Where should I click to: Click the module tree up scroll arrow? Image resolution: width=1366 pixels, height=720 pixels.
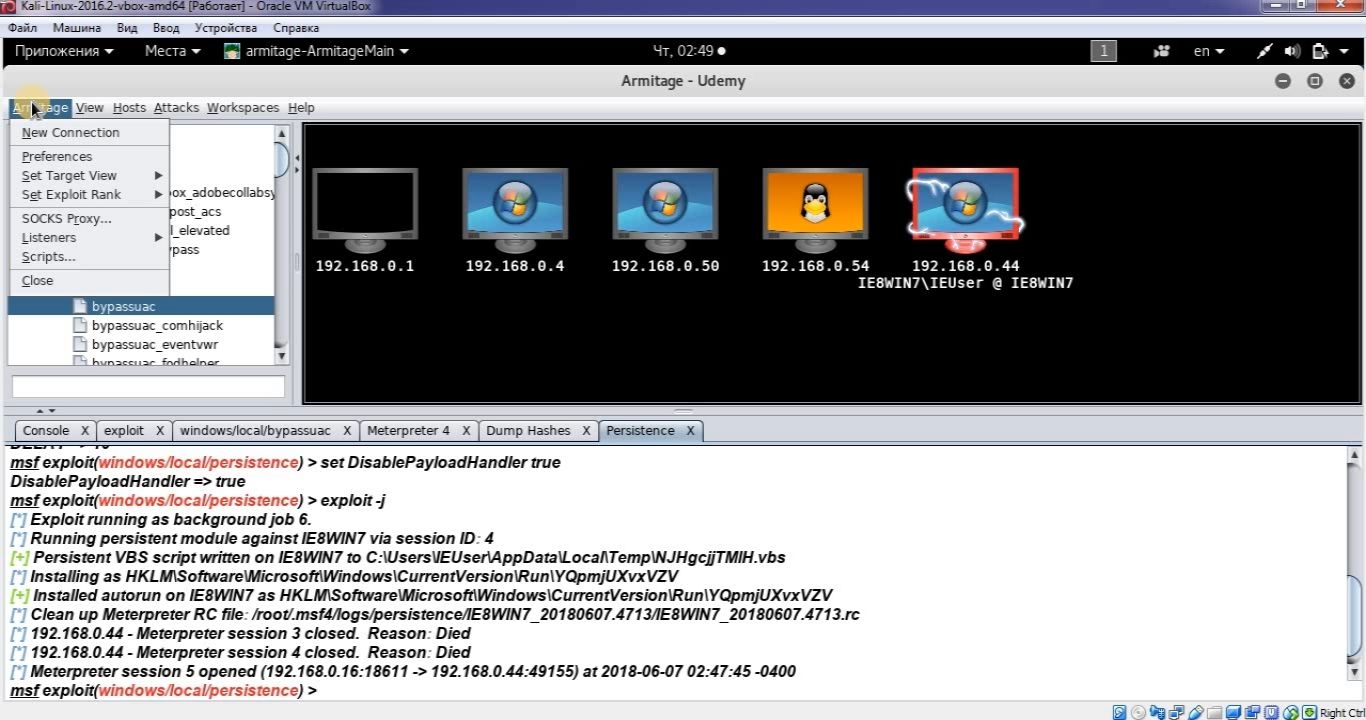tap(281, 133)
